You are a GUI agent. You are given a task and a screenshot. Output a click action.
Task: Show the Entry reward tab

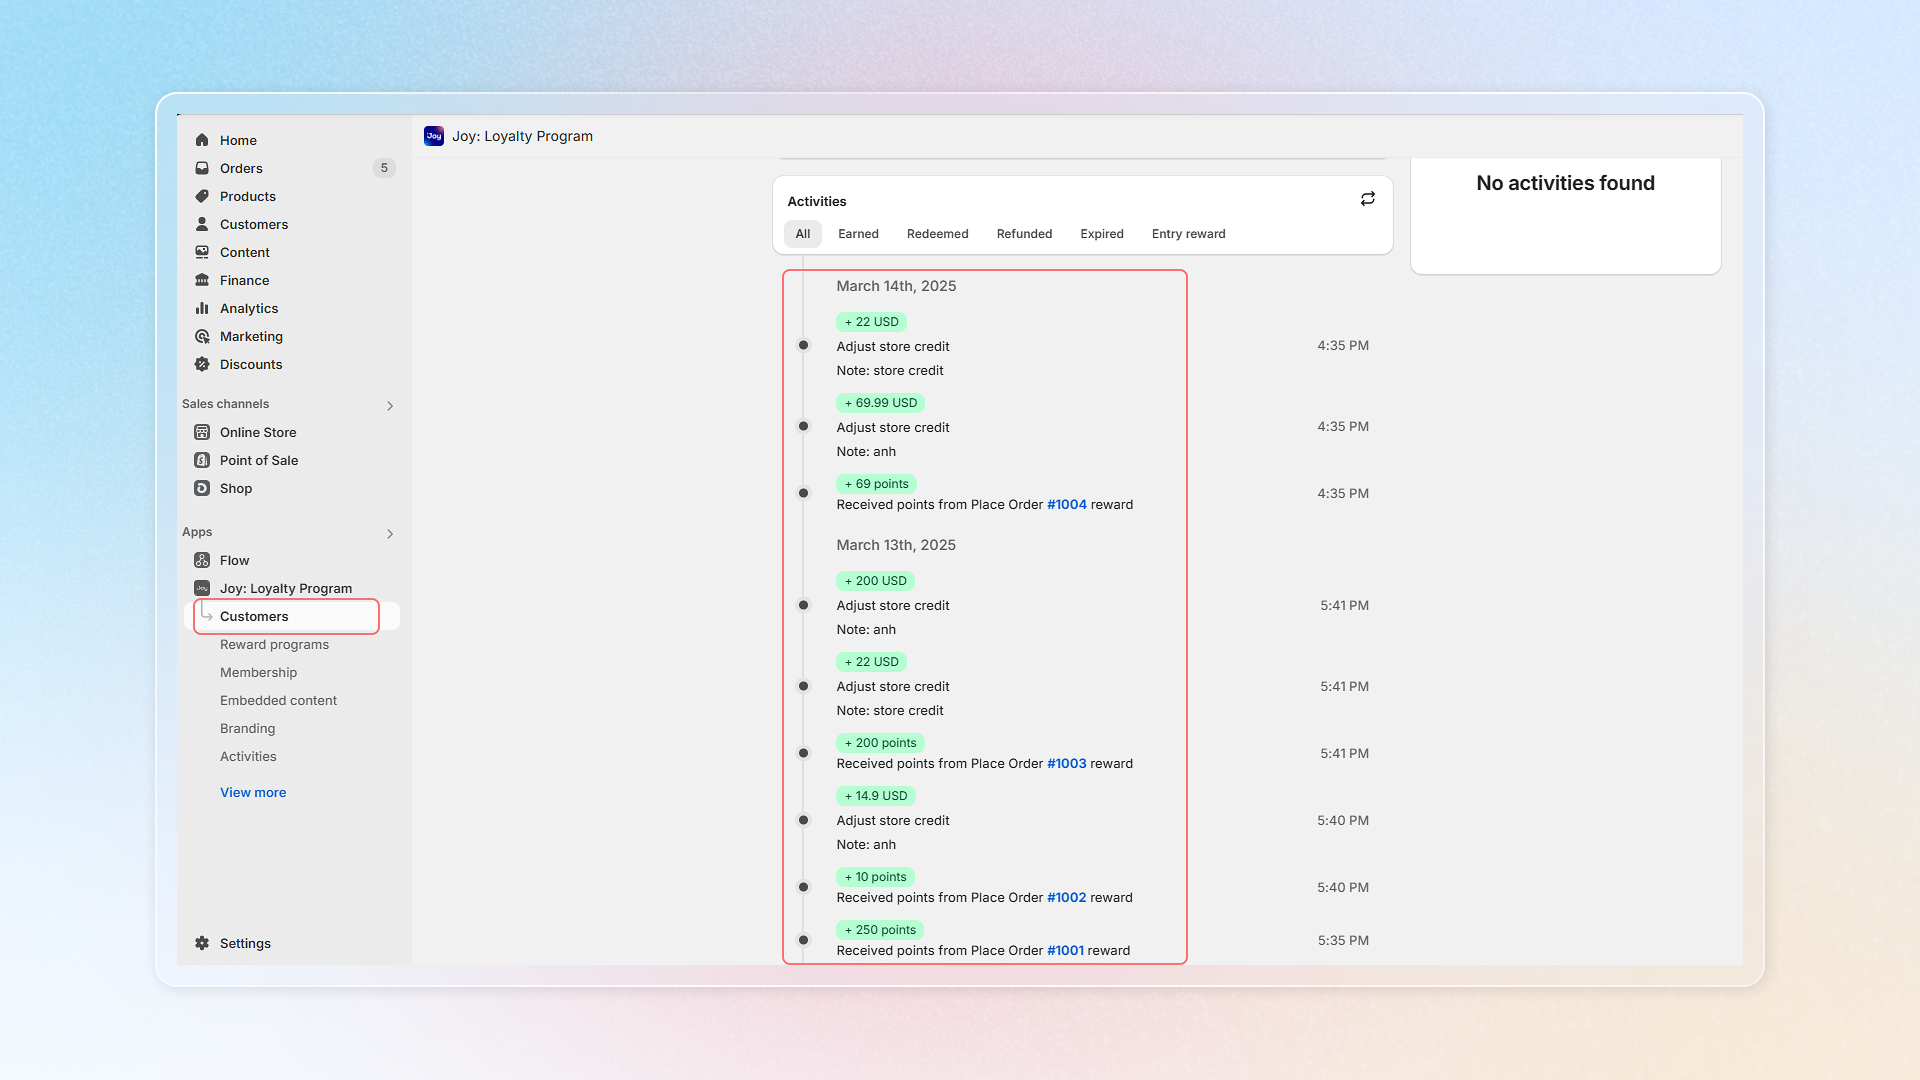tap(1188, 234)
